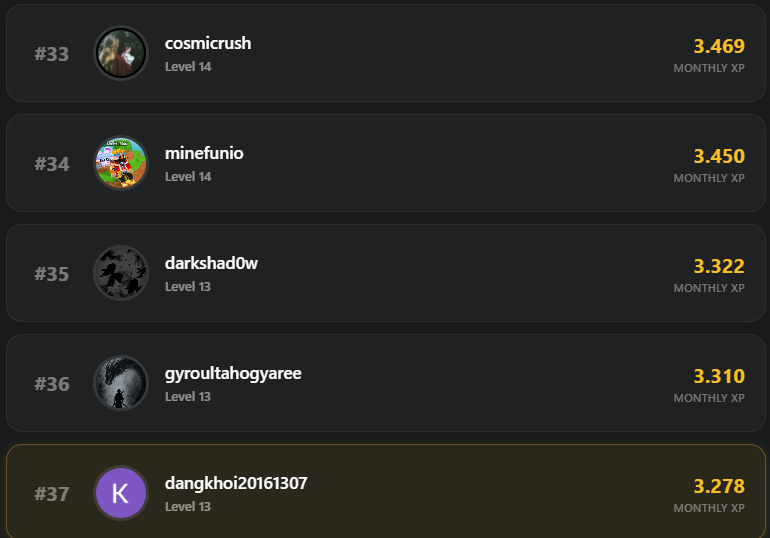Click the purple K avatar
Image resolution: width=770 pixels, height=538 pixels.
[121, 493]
